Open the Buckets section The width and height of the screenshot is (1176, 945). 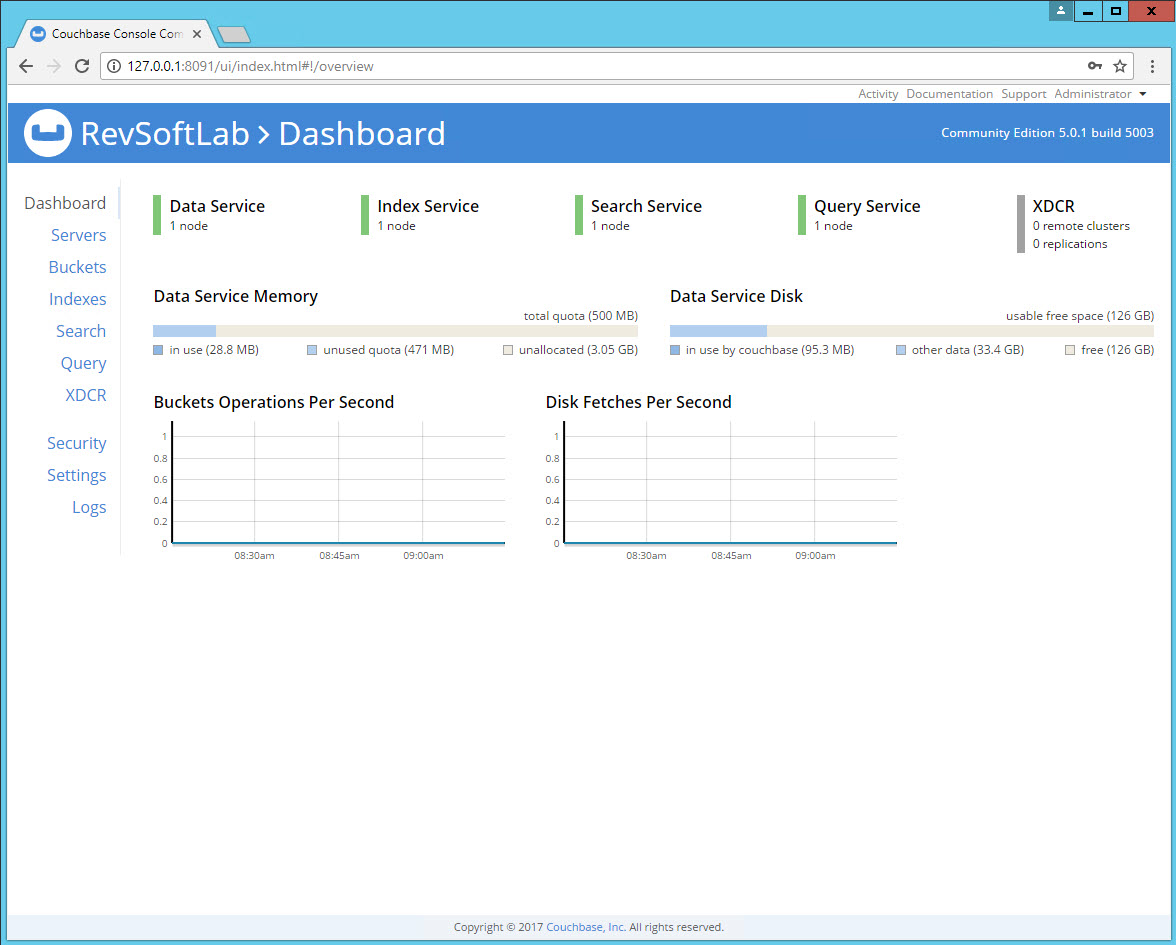(x=77, y=267)
